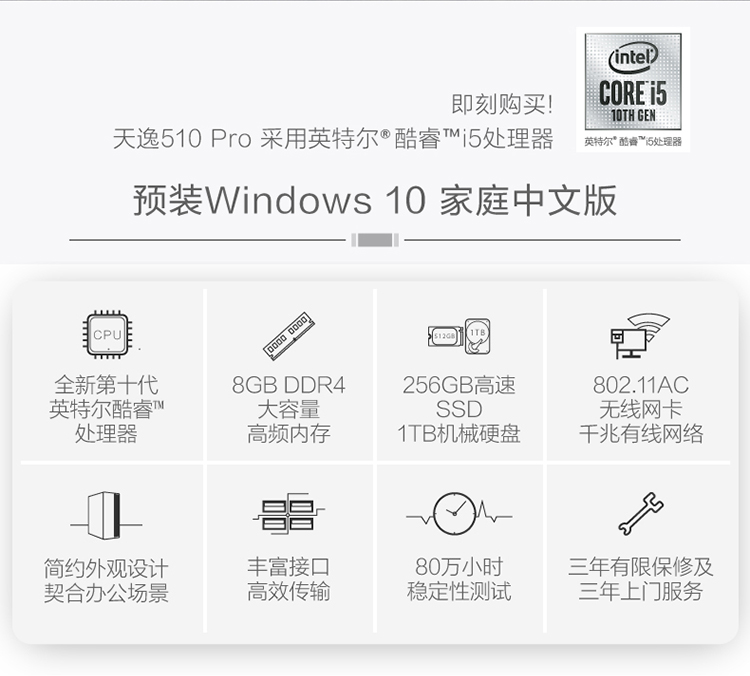
Task: Click the 预装Windows 10 家庭中文版 heading
Action: [375, 200]
